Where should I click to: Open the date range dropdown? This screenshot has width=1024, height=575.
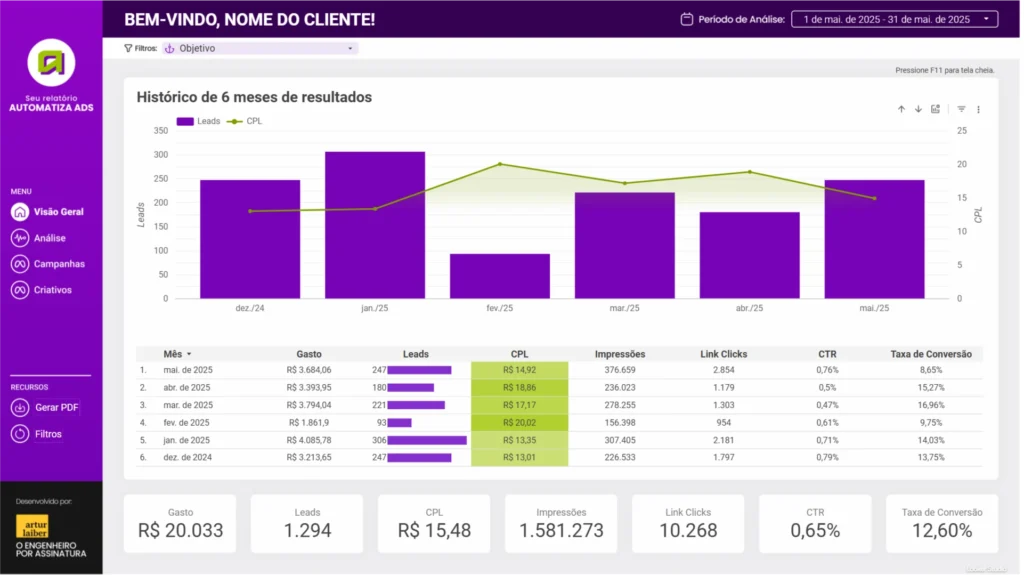[x=894, y=19]
